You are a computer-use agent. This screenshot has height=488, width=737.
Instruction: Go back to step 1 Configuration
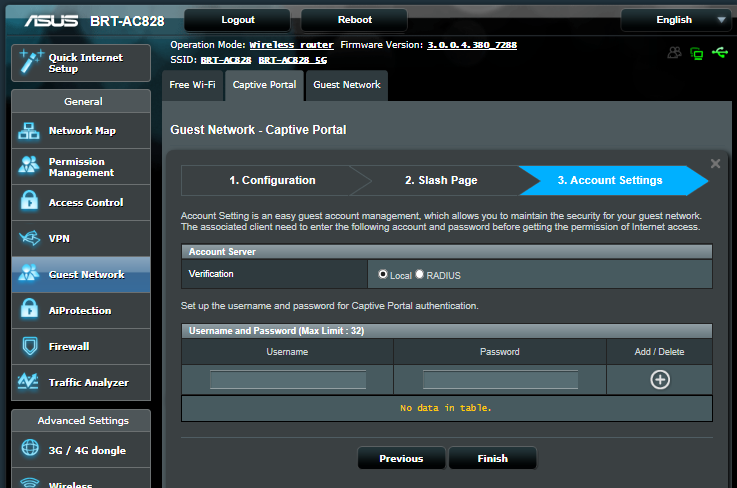[x=271, y=181]
